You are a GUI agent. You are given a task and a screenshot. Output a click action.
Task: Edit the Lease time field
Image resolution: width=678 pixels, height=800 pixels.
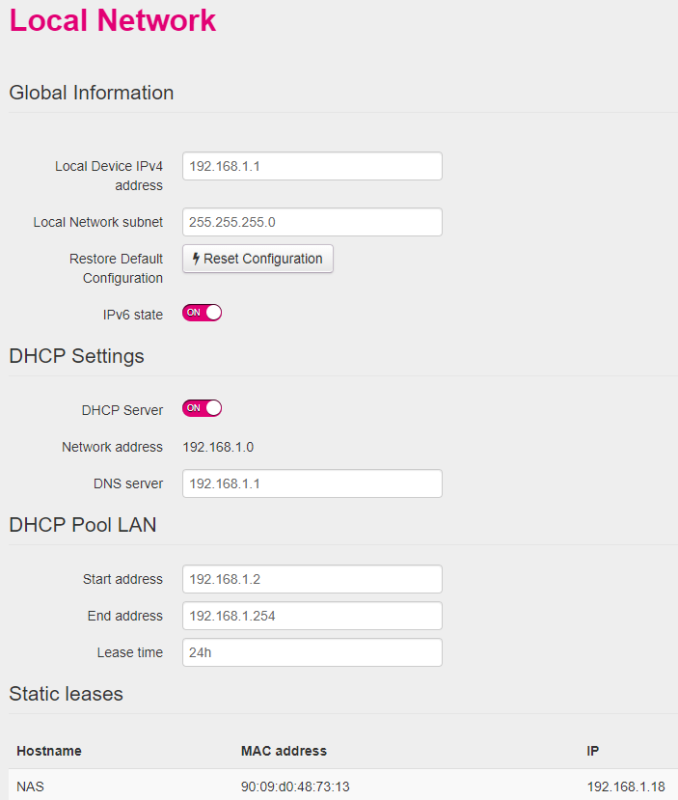pyautogui.click(x=312, y=653)
